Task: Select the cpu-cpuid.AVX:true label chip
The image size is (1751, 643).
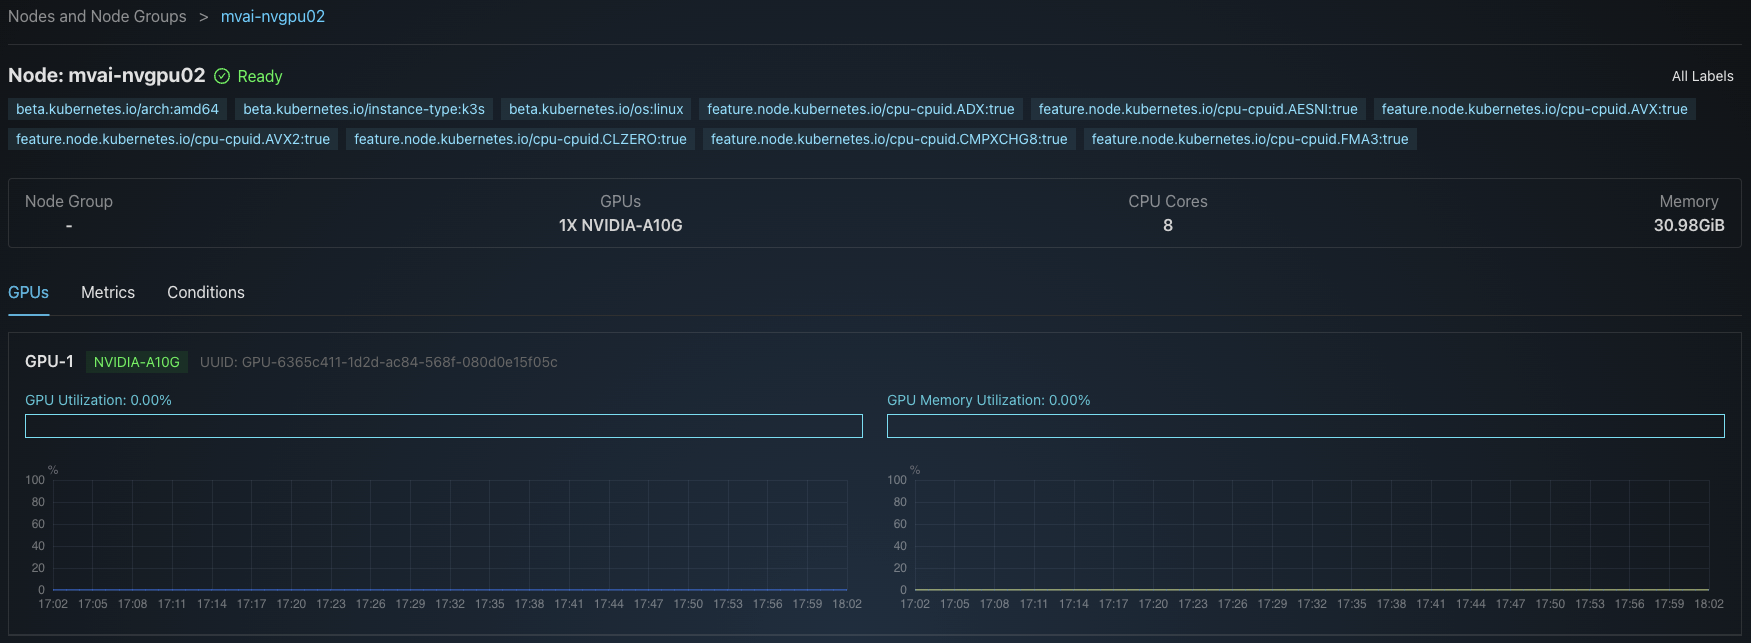Action: (x=1534, y=109)
